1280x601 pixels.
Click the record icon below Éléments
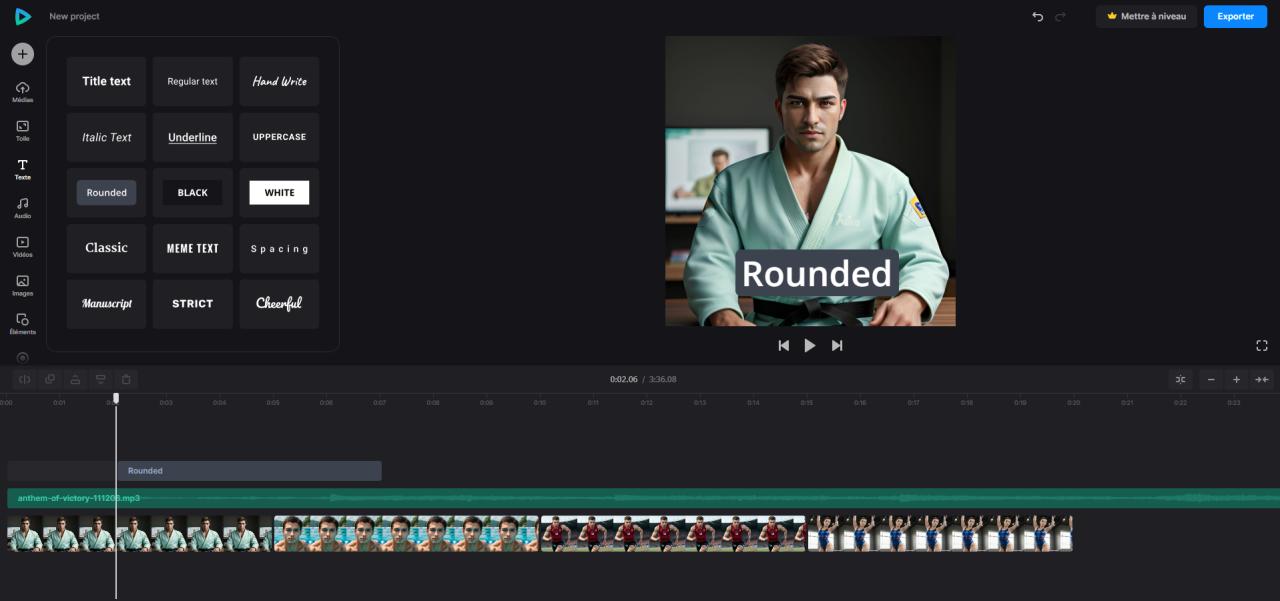click(x=22, y=358)
